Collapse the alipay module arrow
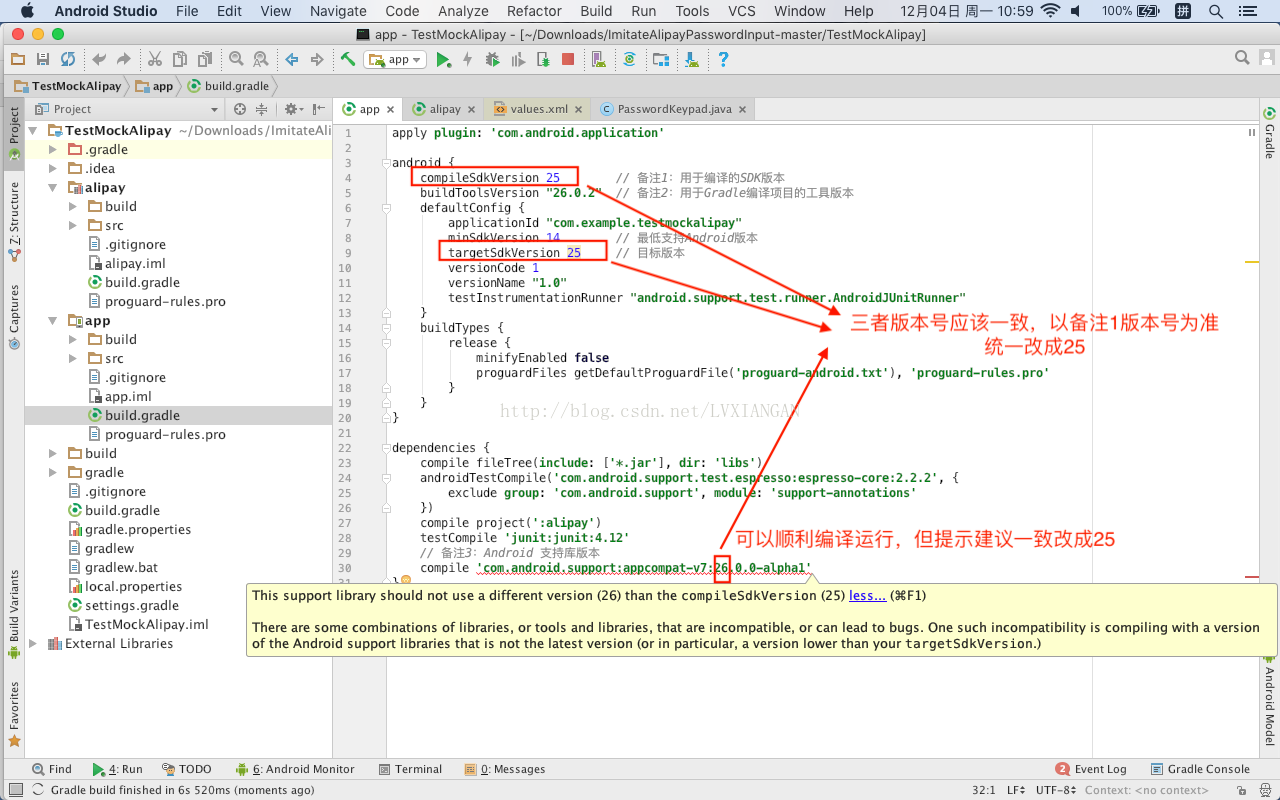This screenshot has width=1280, height=800. (53, 188)
